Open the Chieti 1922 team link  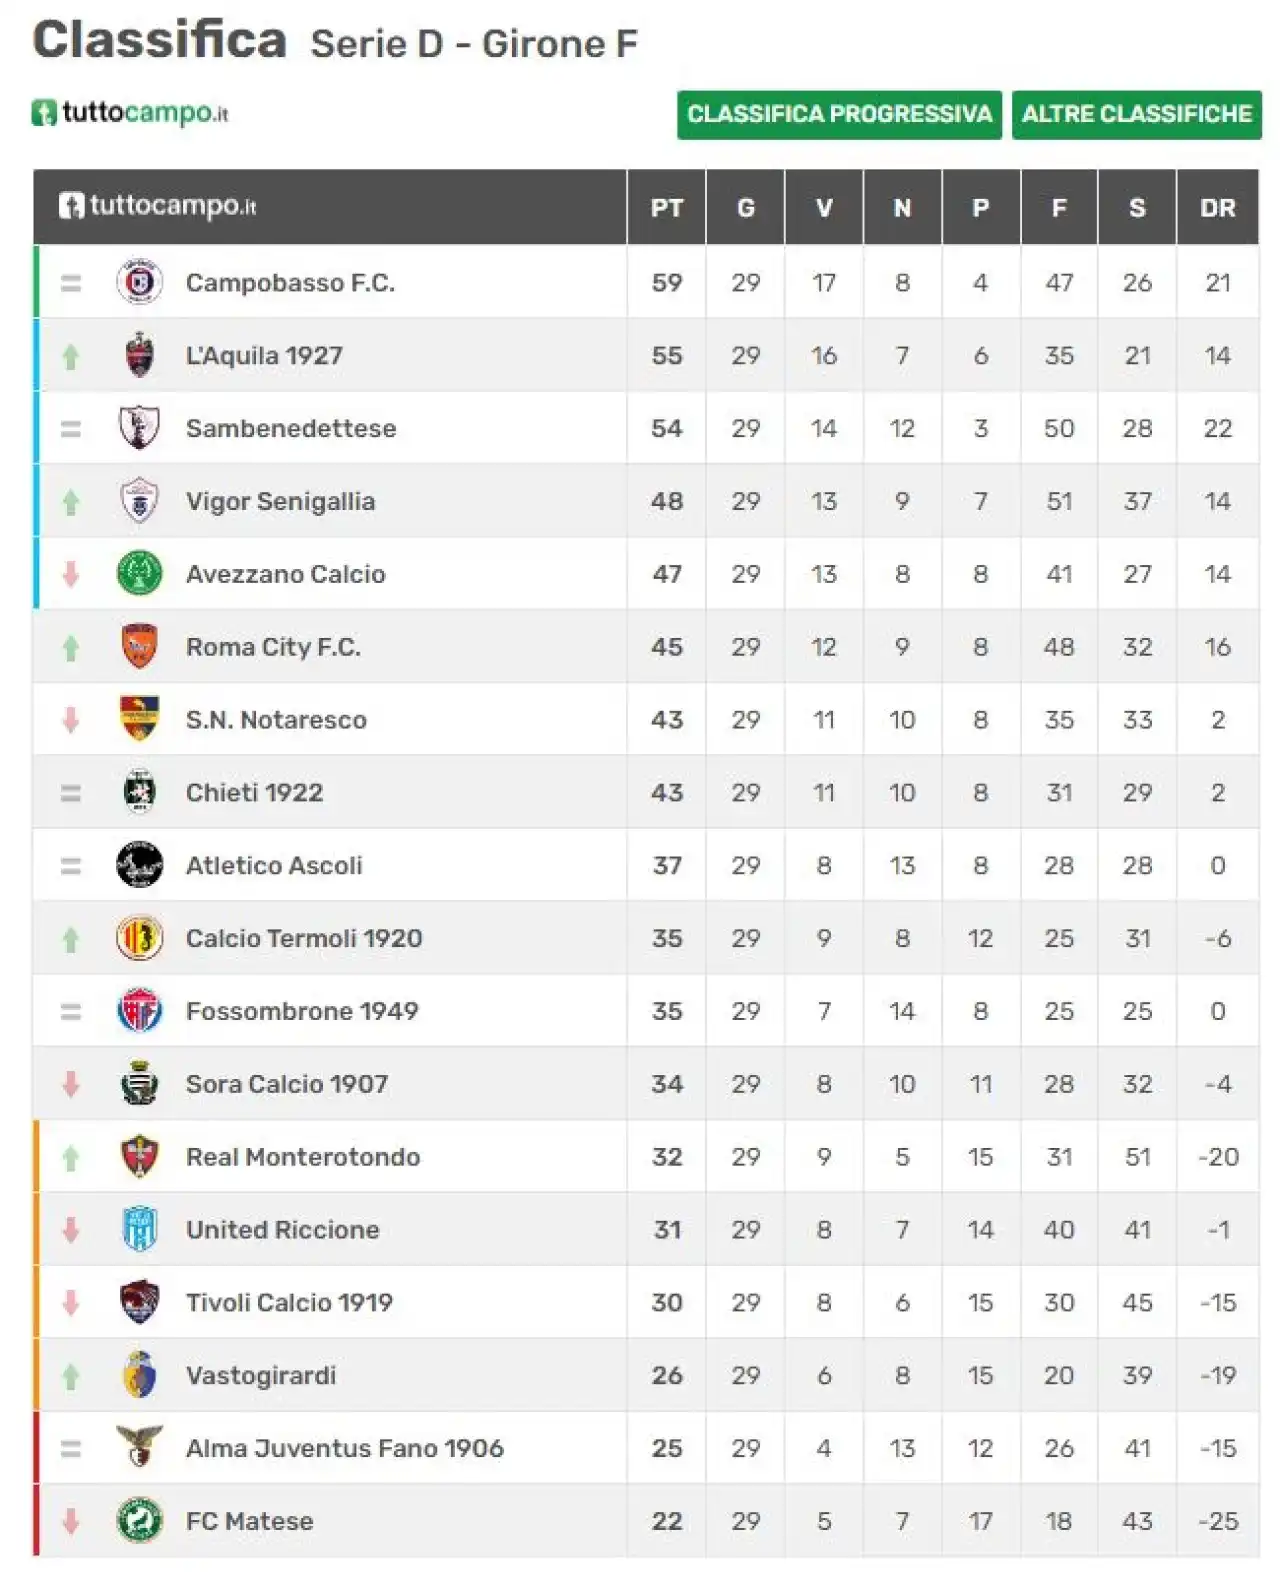(x=254, y=793)
